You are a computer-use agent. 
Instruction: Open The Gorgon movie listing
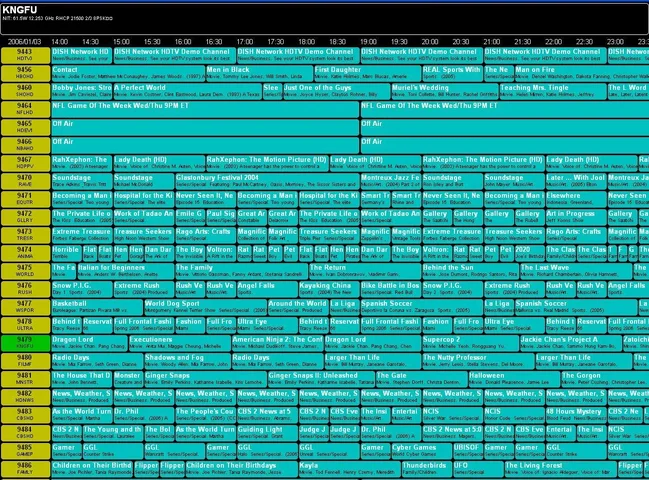click(x=605, y=379)
